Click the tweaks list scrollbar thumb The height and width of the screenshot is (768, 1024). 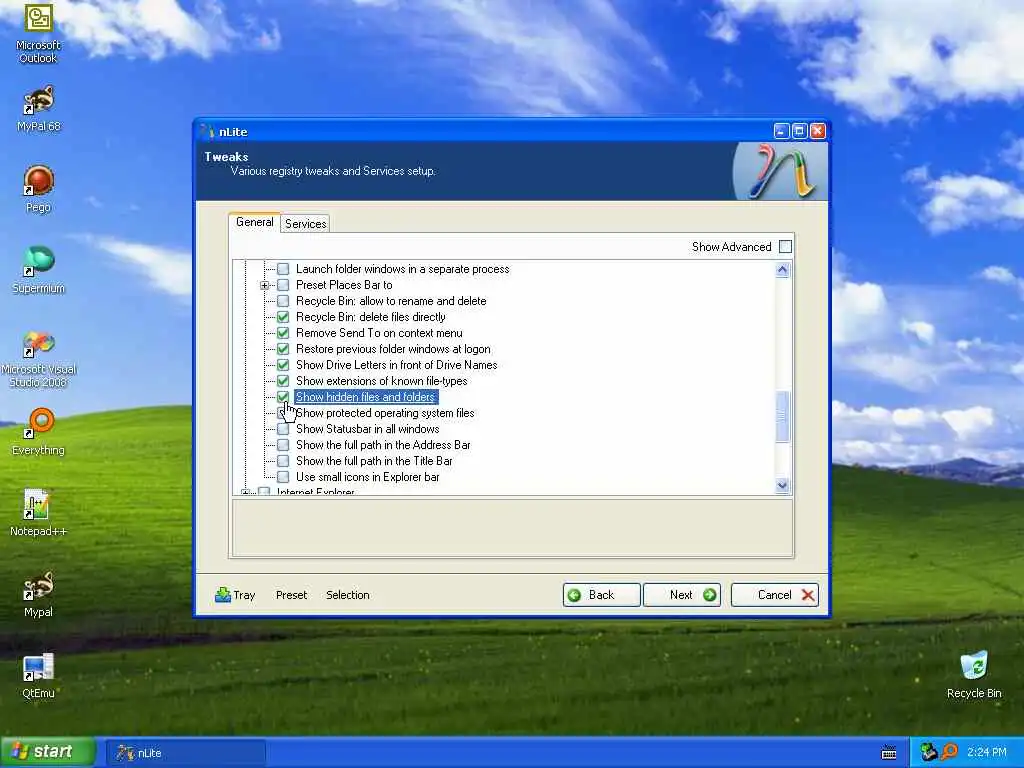(782, 416)
